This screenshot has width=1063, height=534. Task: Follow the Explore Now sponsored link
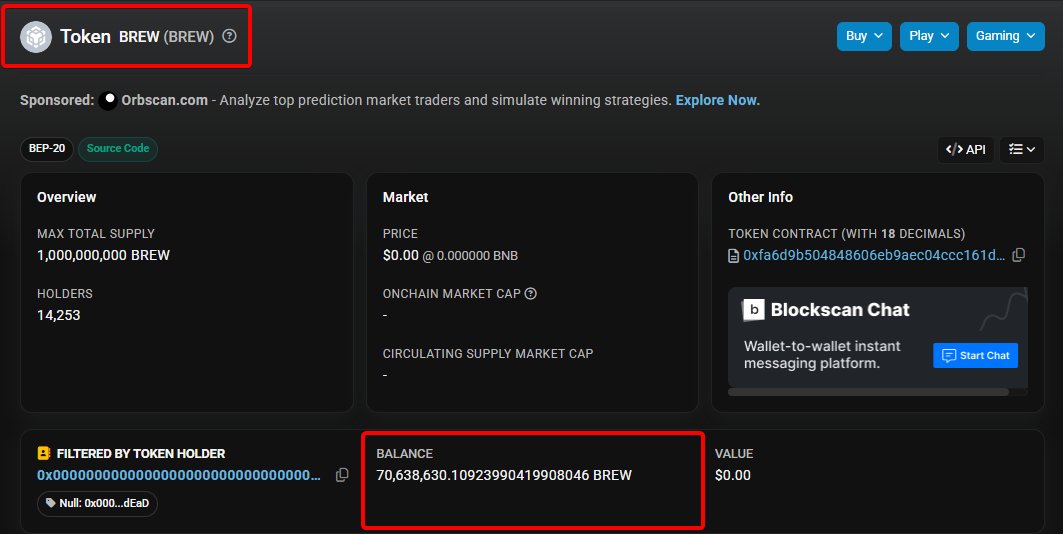(717, 100)
